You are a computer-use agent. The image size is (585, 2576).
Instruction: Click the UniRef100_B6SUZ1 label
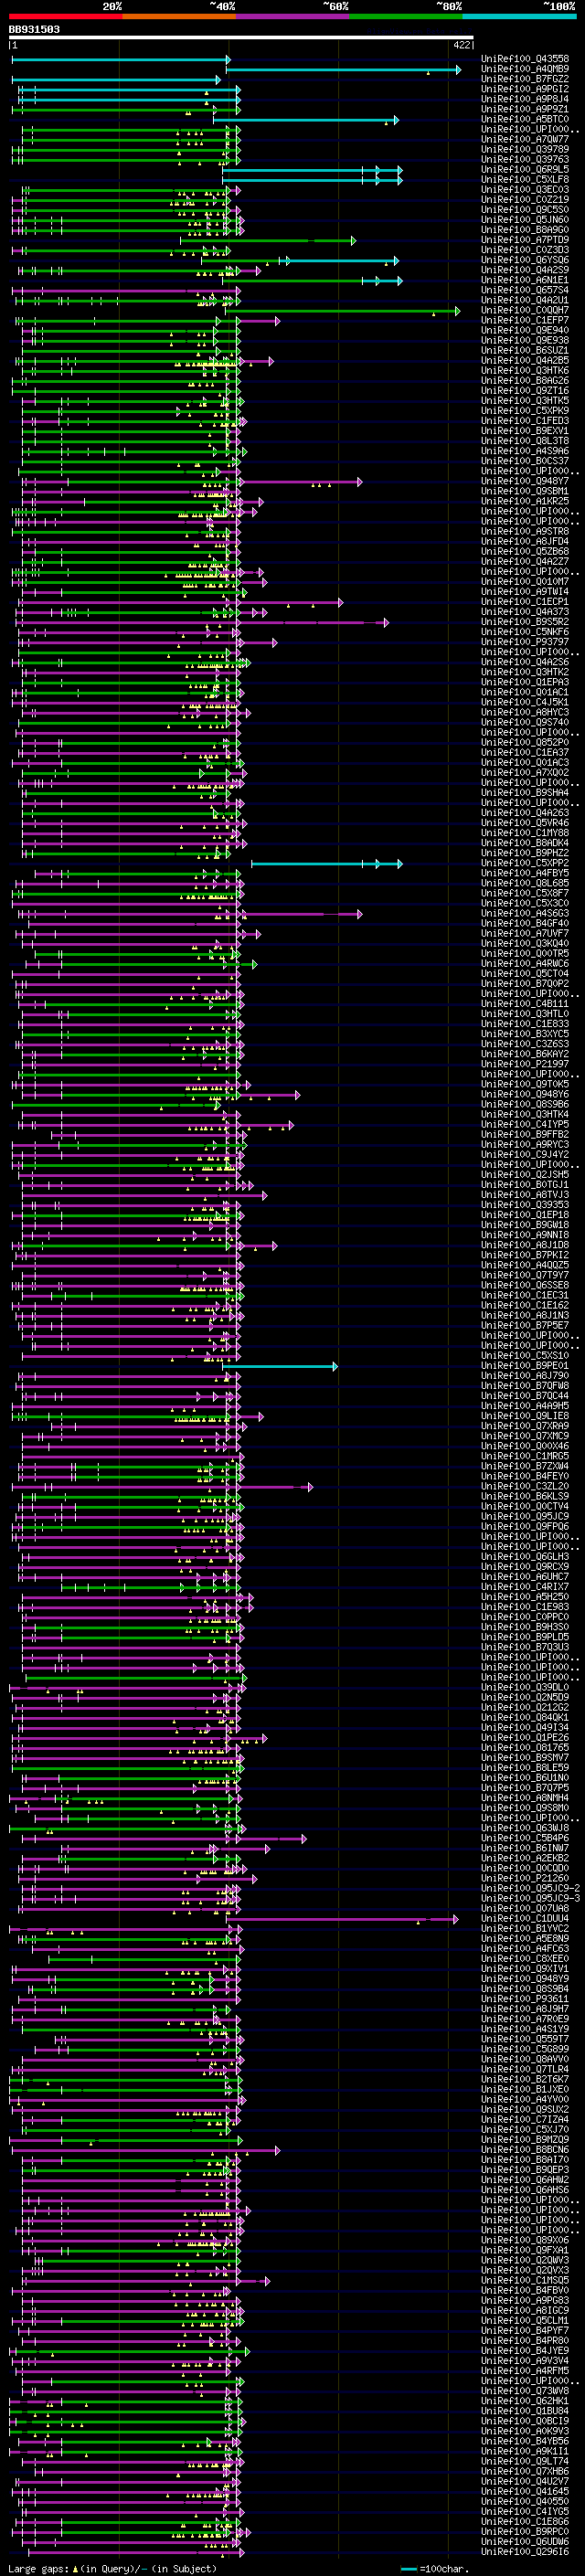[525, 350]
